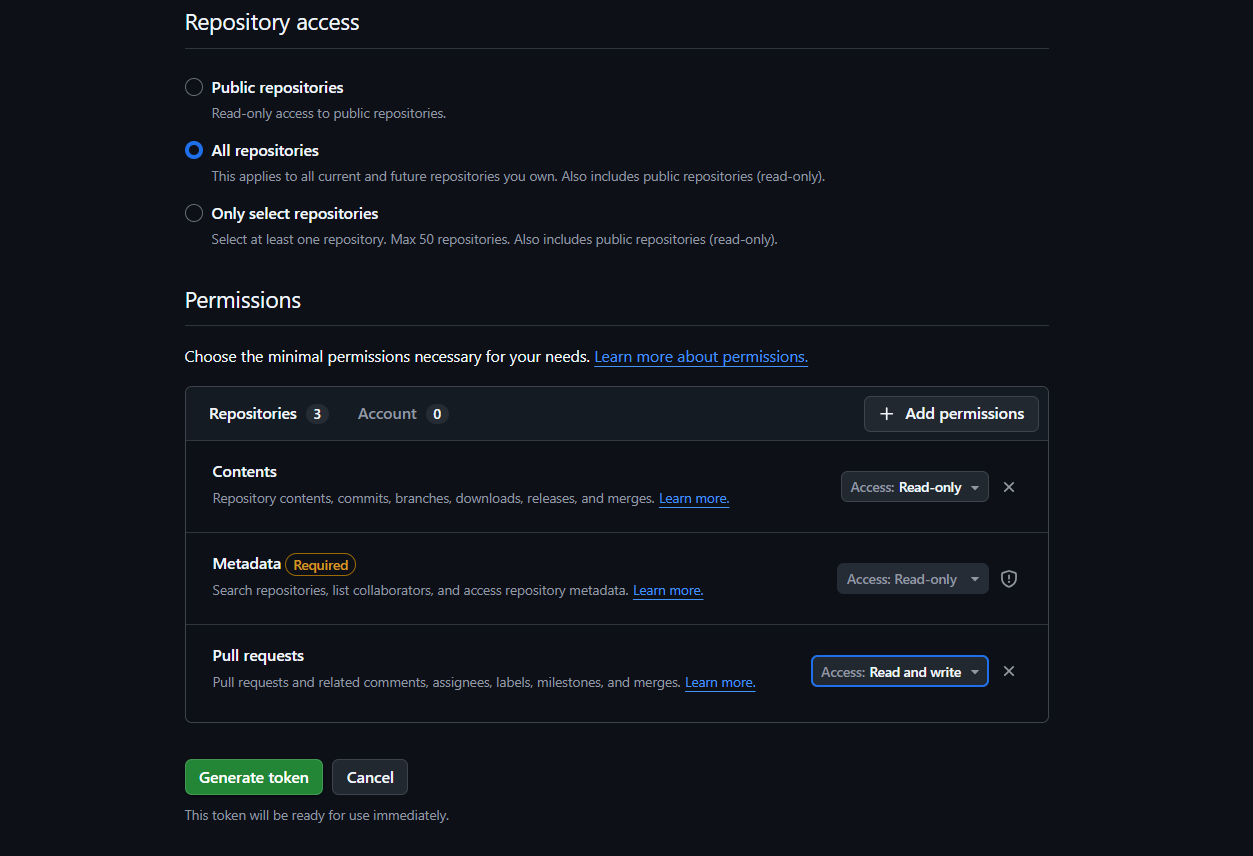1253x856 pixels.
Task: Remove the Contents permission with X icon
Action: click(x=1009, y=487)
